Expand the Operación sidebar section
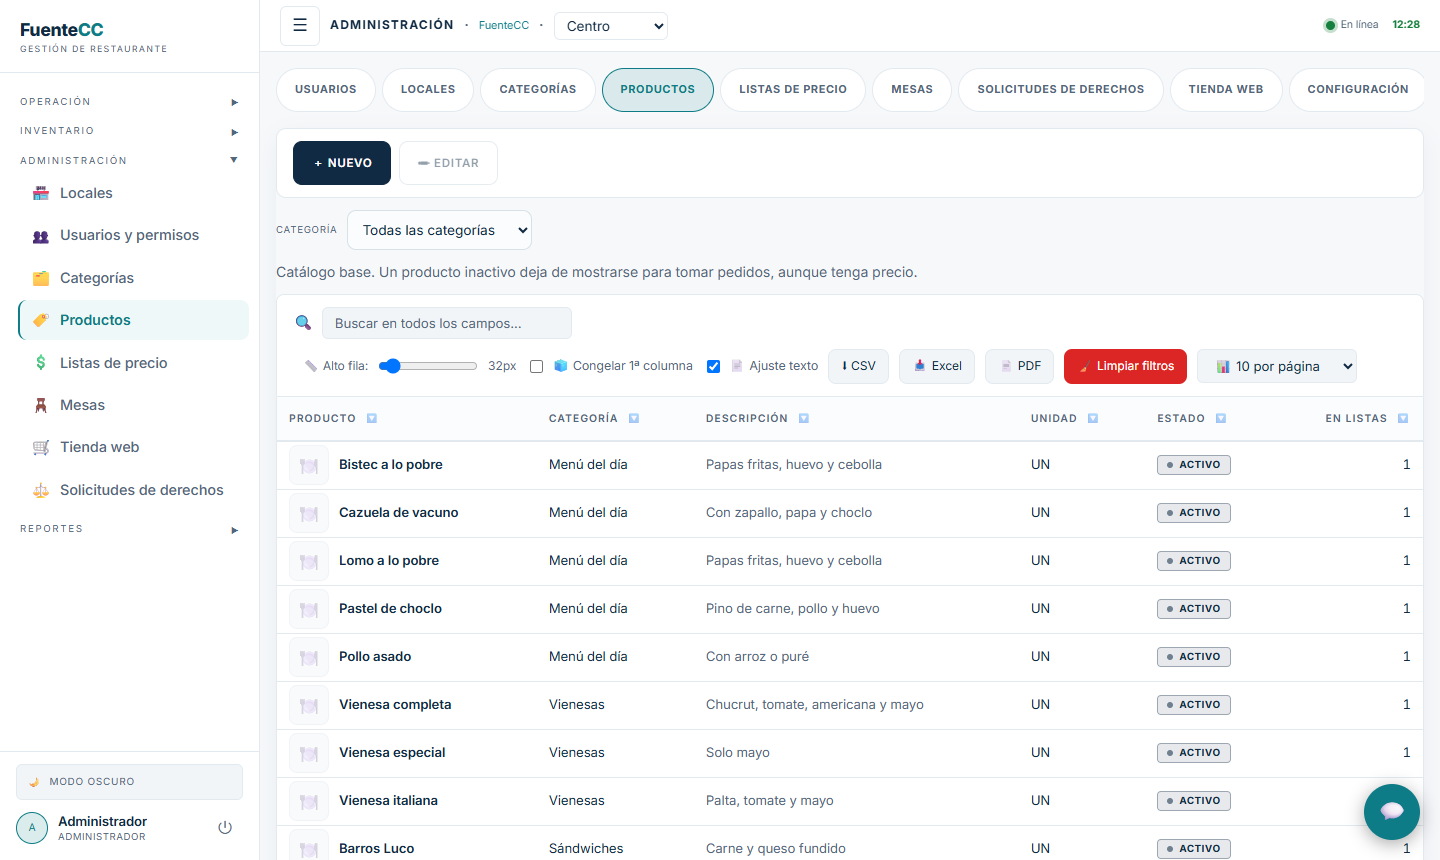 tap(129, 102)
